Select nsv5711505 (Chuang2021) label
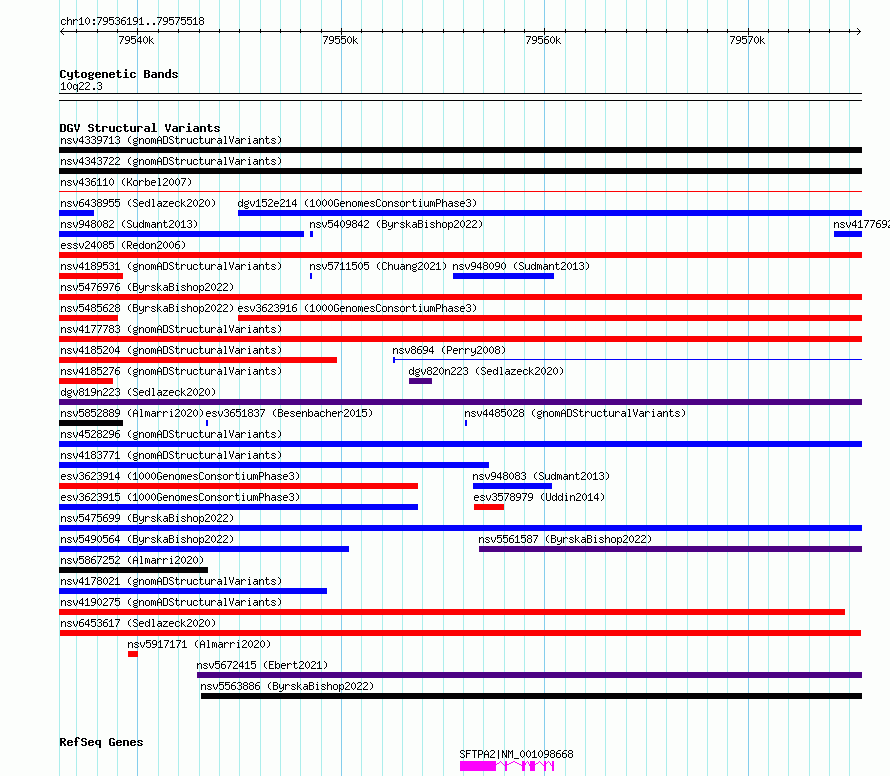890x776 pixels. tap(378, 266)
